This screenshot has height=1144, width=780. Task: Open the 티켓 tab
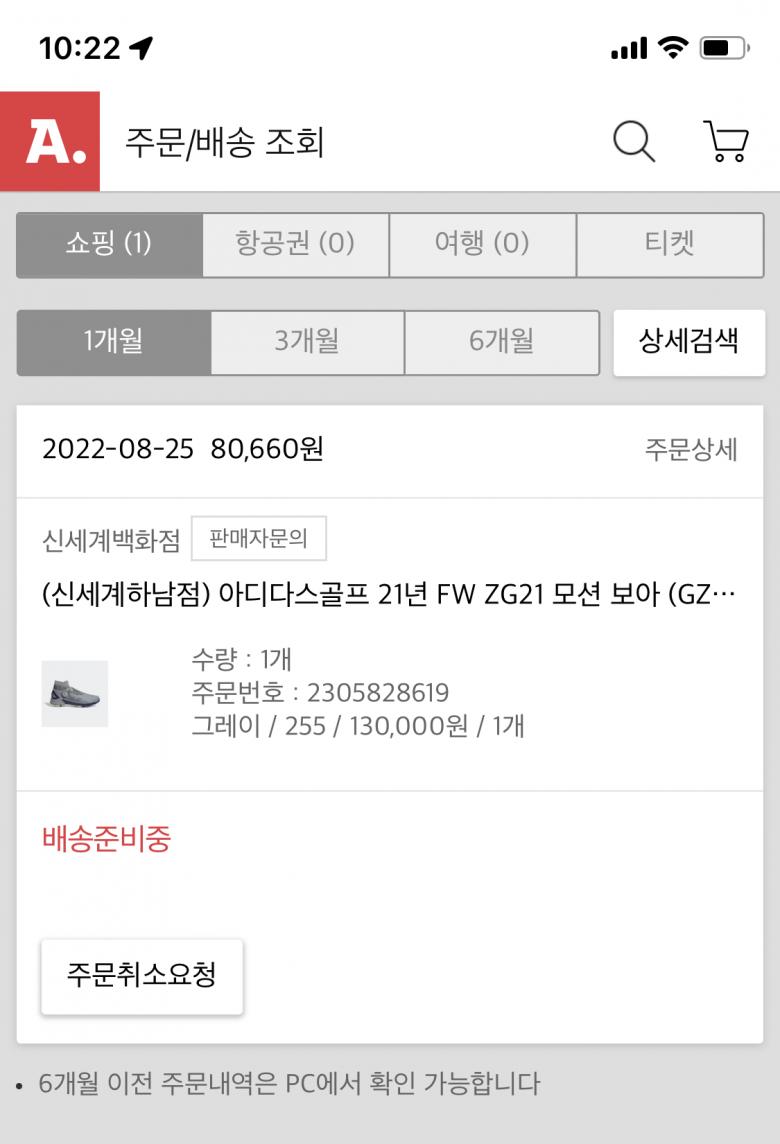(670, 244)
